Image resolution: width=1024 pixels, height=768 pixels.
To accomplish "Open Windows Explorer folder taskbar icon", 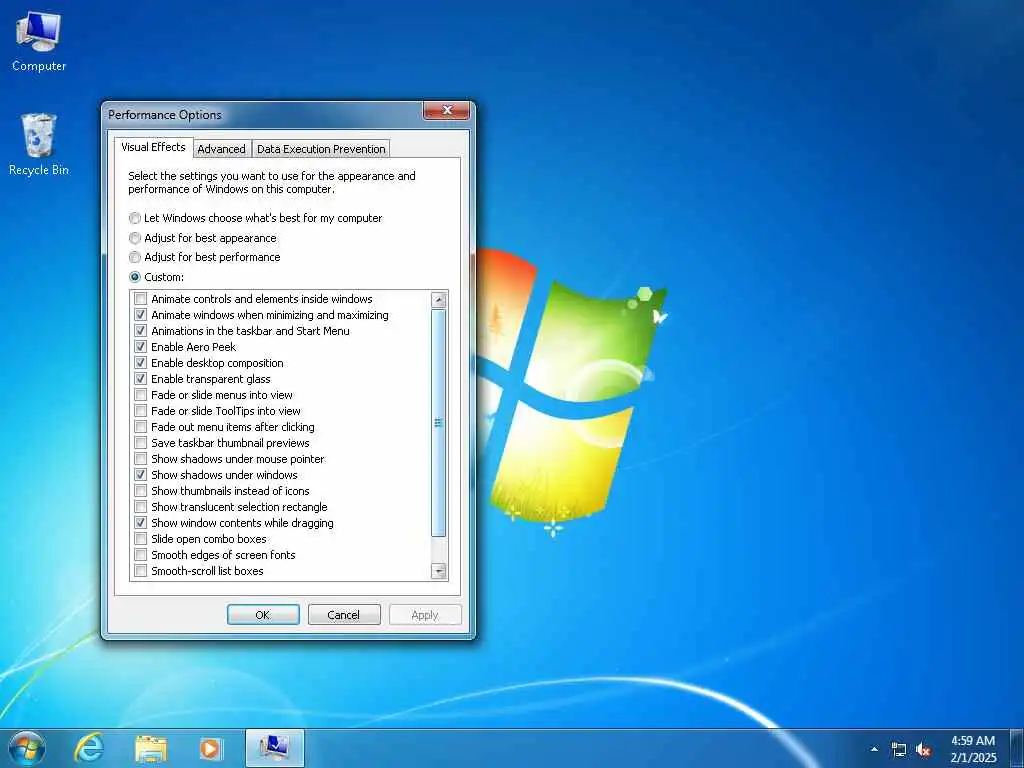I will [x=151, y=748].
